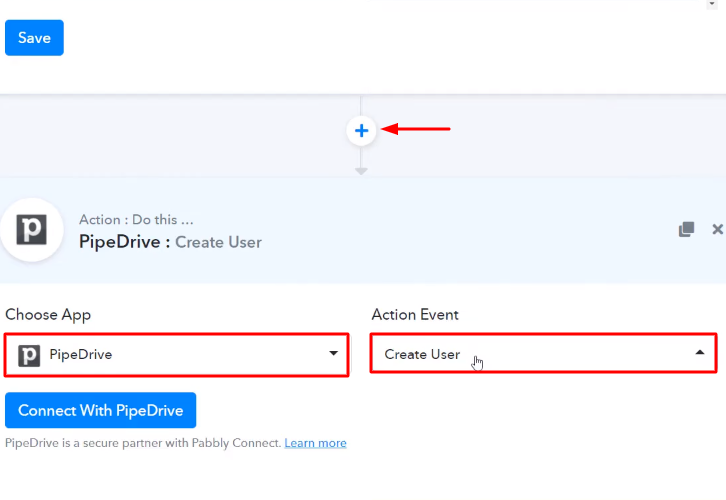This screenshot has height=500, width=726.
Task: Open the Choose App dropdown showing PipeDrive
Action: pos(176,355)
